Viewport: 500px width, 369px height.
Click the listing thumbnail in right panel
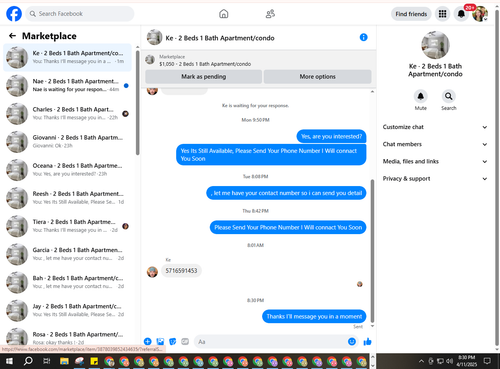click(x=435, y=45)
